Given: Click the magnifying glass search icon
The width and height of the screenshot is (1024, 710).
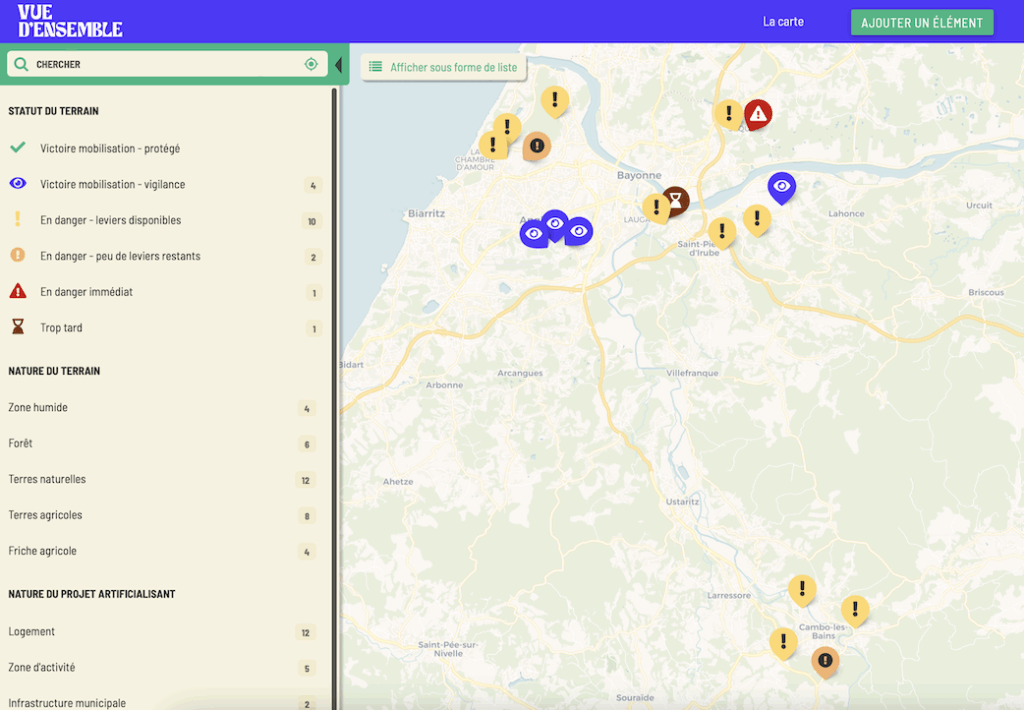Looking at the screenshot, I should (x=21, y=64).
